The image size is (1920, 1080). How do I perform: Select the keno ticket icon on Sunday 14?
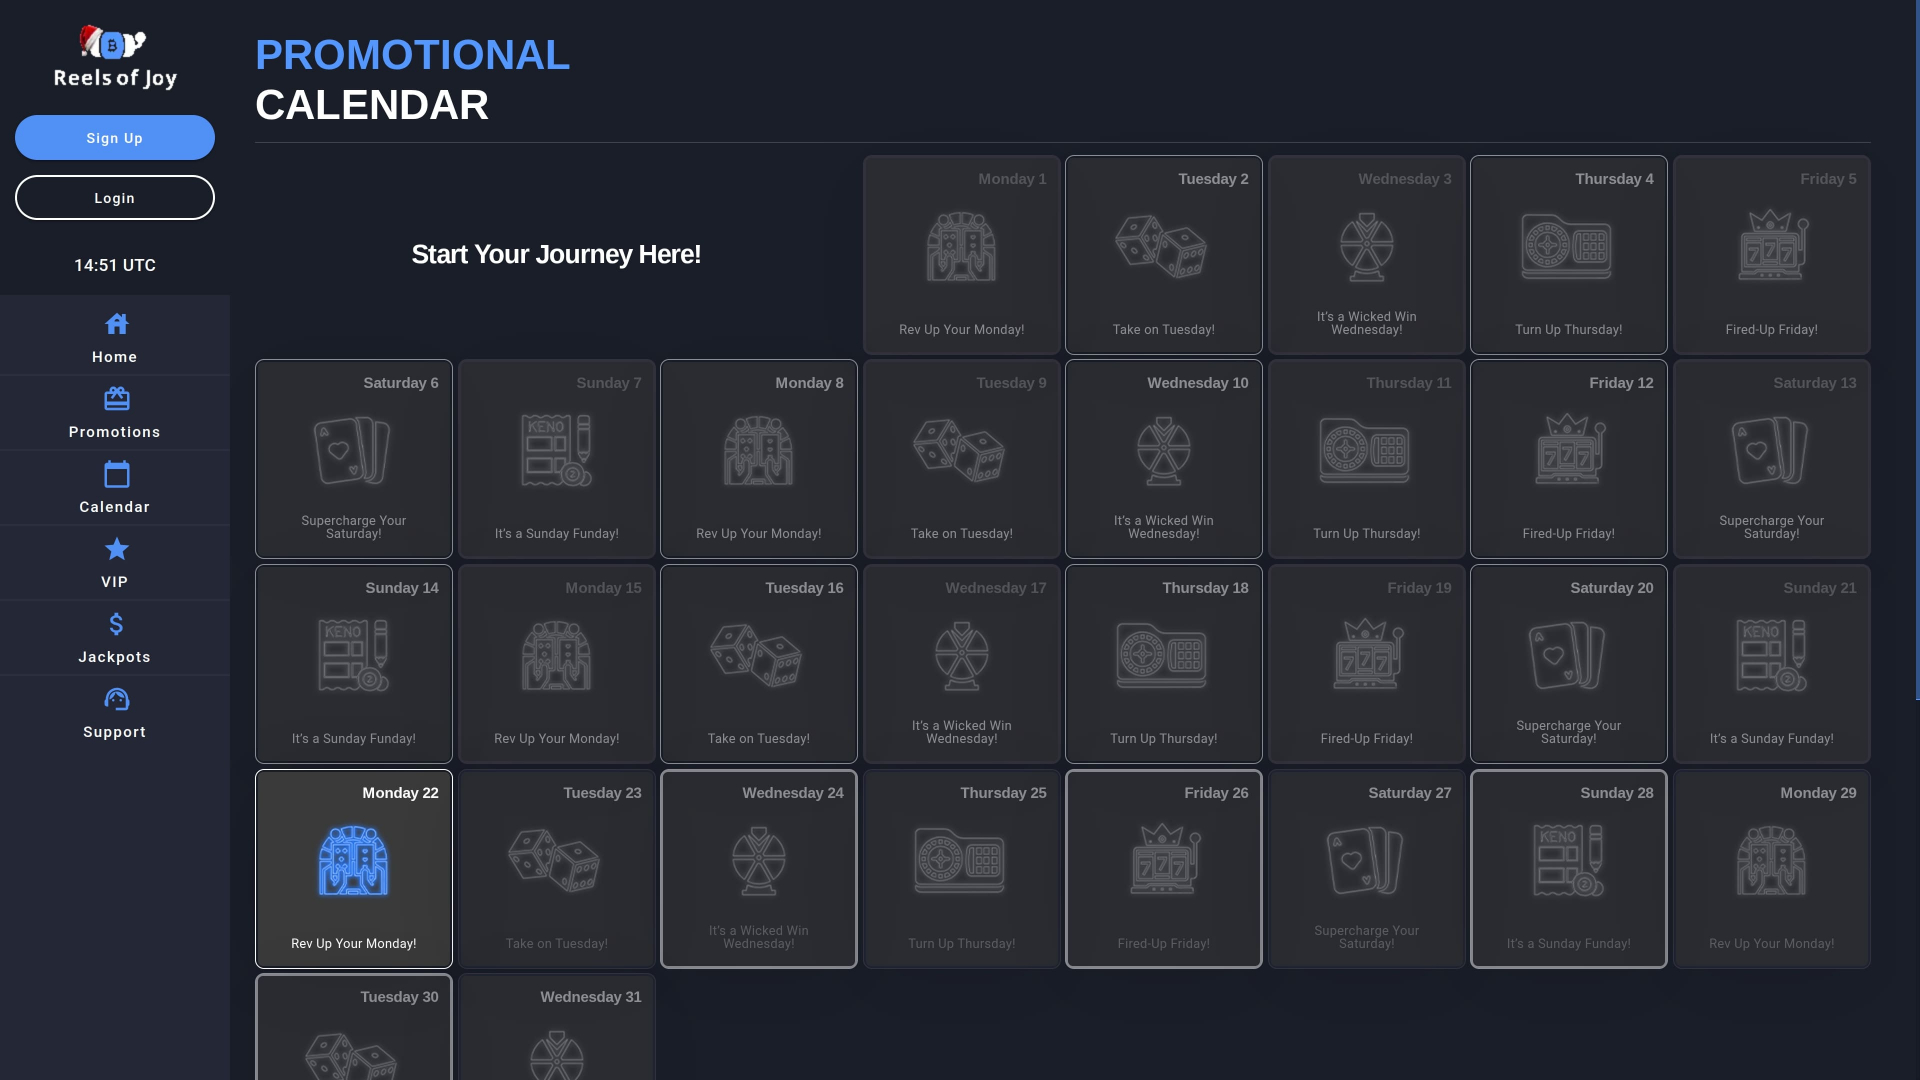[353, 656]
